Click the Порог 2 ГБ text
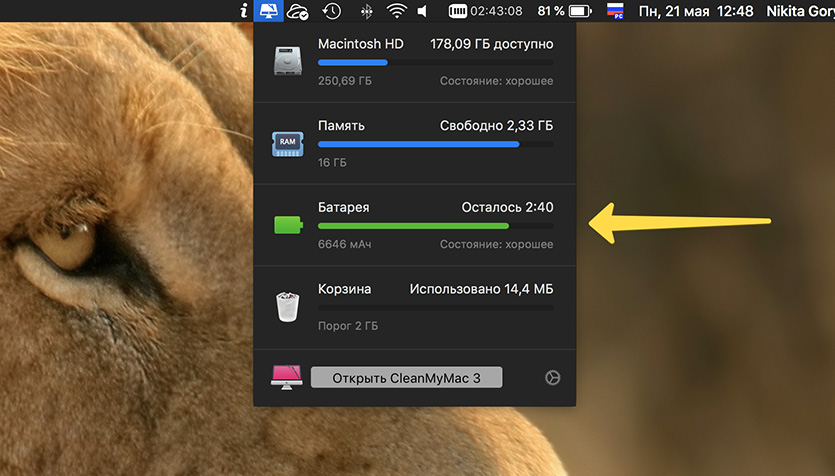The image size is (835, 476). click(x=348, y=326)
